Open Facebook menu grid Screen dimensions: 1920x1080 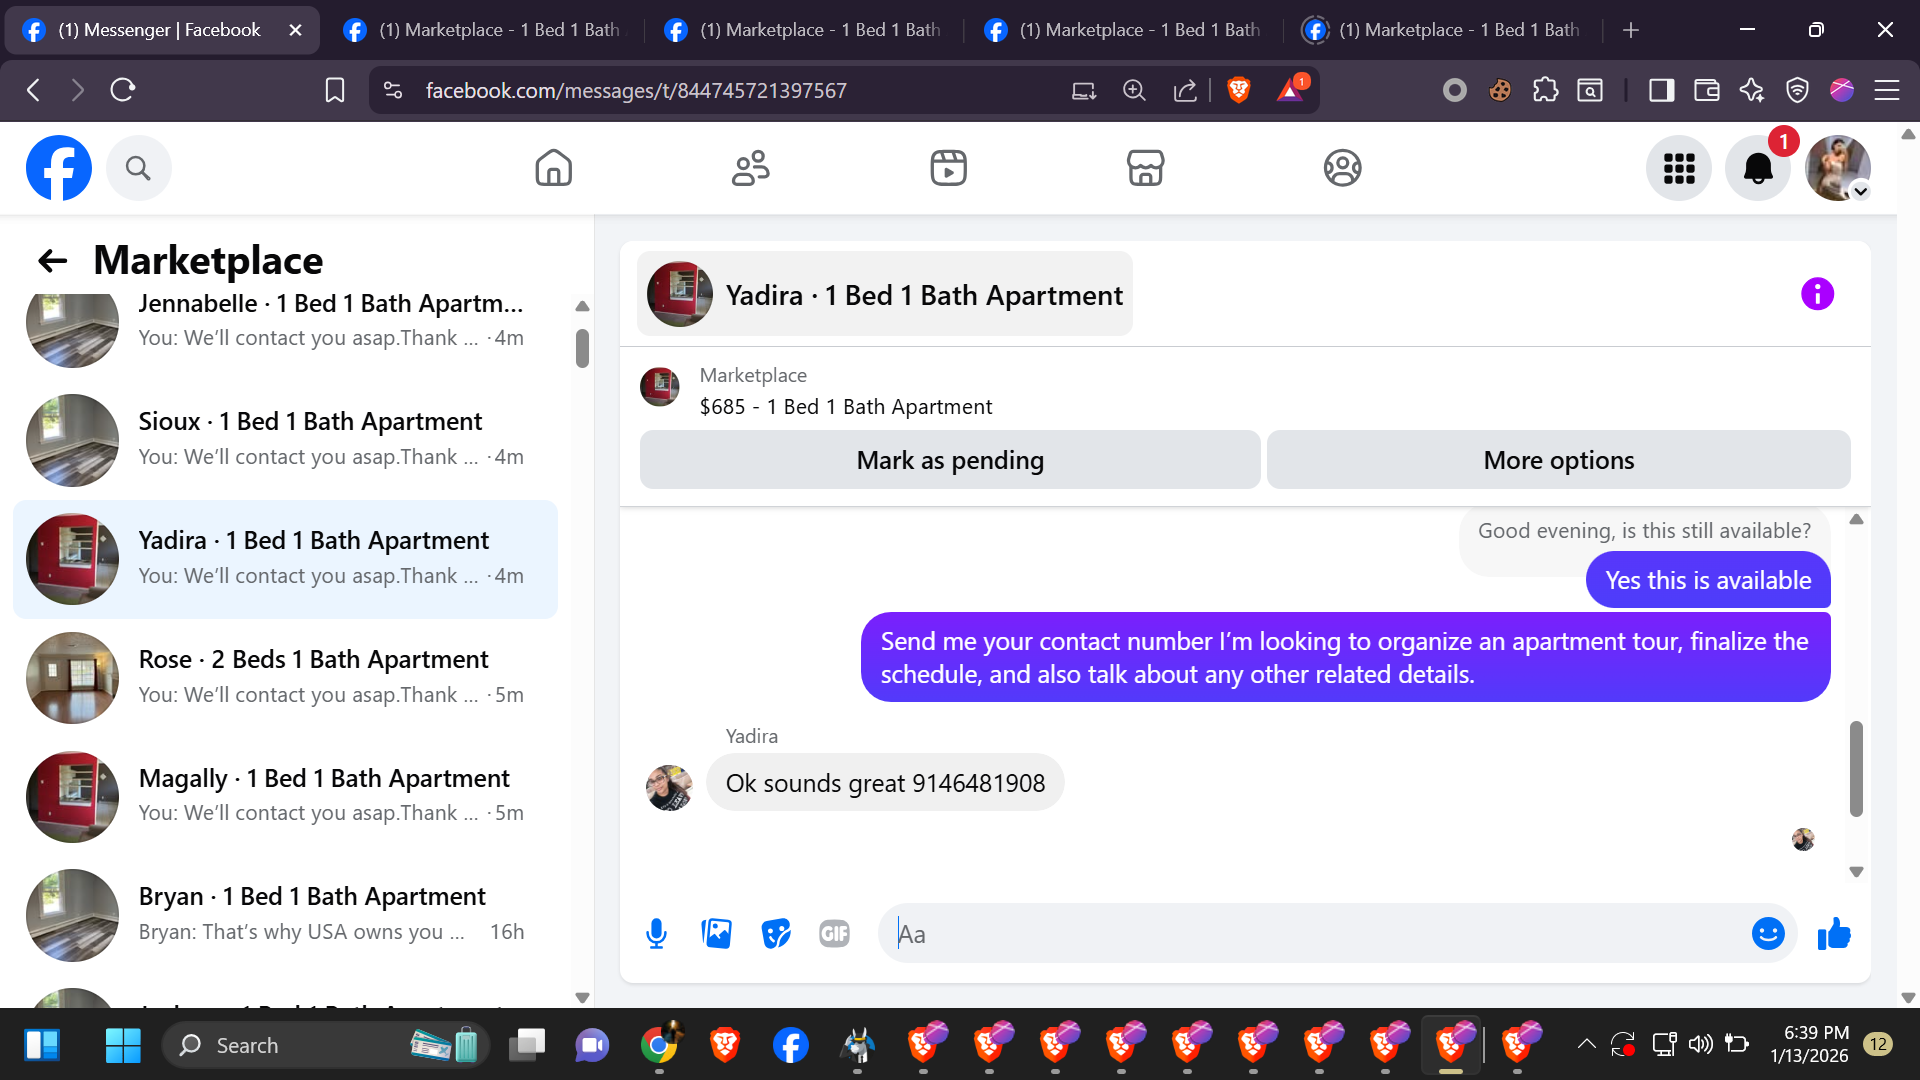click(x=1679, y=168)
